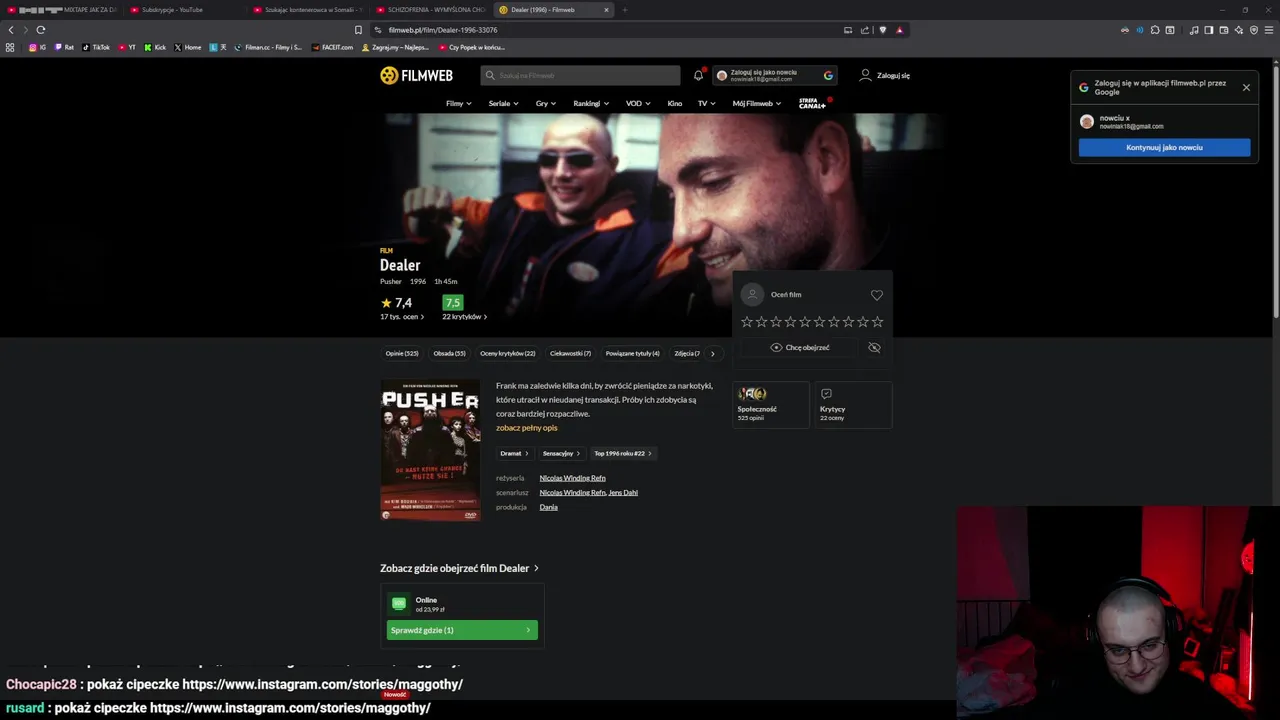Click the Brave Shields lion icon
This screenshot has height=720, width=1280.
[882, 30]
